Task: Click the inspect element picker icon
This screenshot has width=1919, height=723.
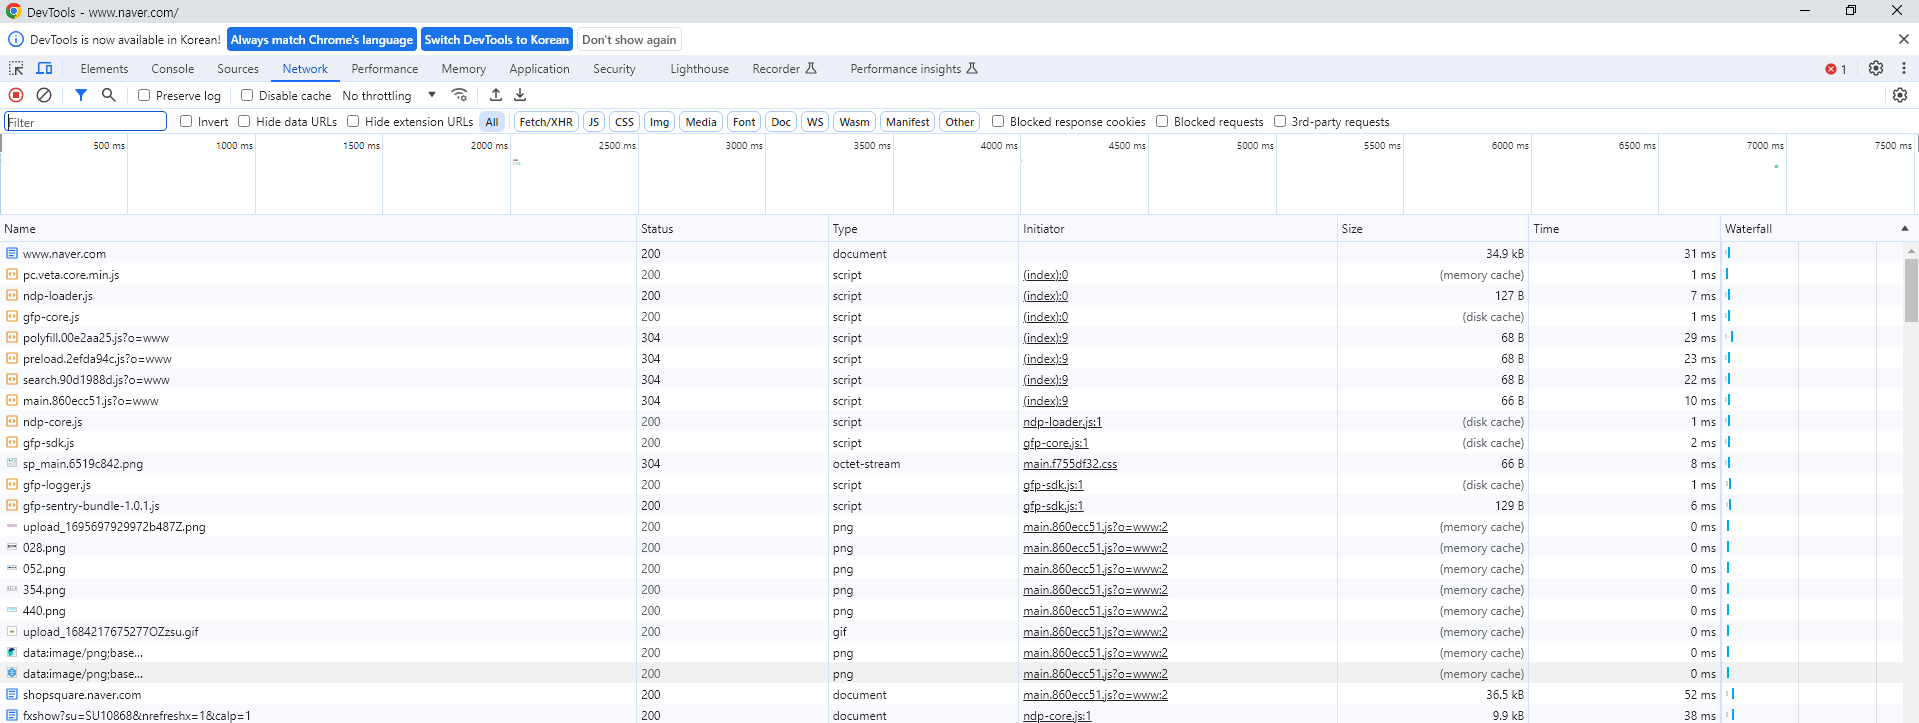Action: click(x=16, y=68)
